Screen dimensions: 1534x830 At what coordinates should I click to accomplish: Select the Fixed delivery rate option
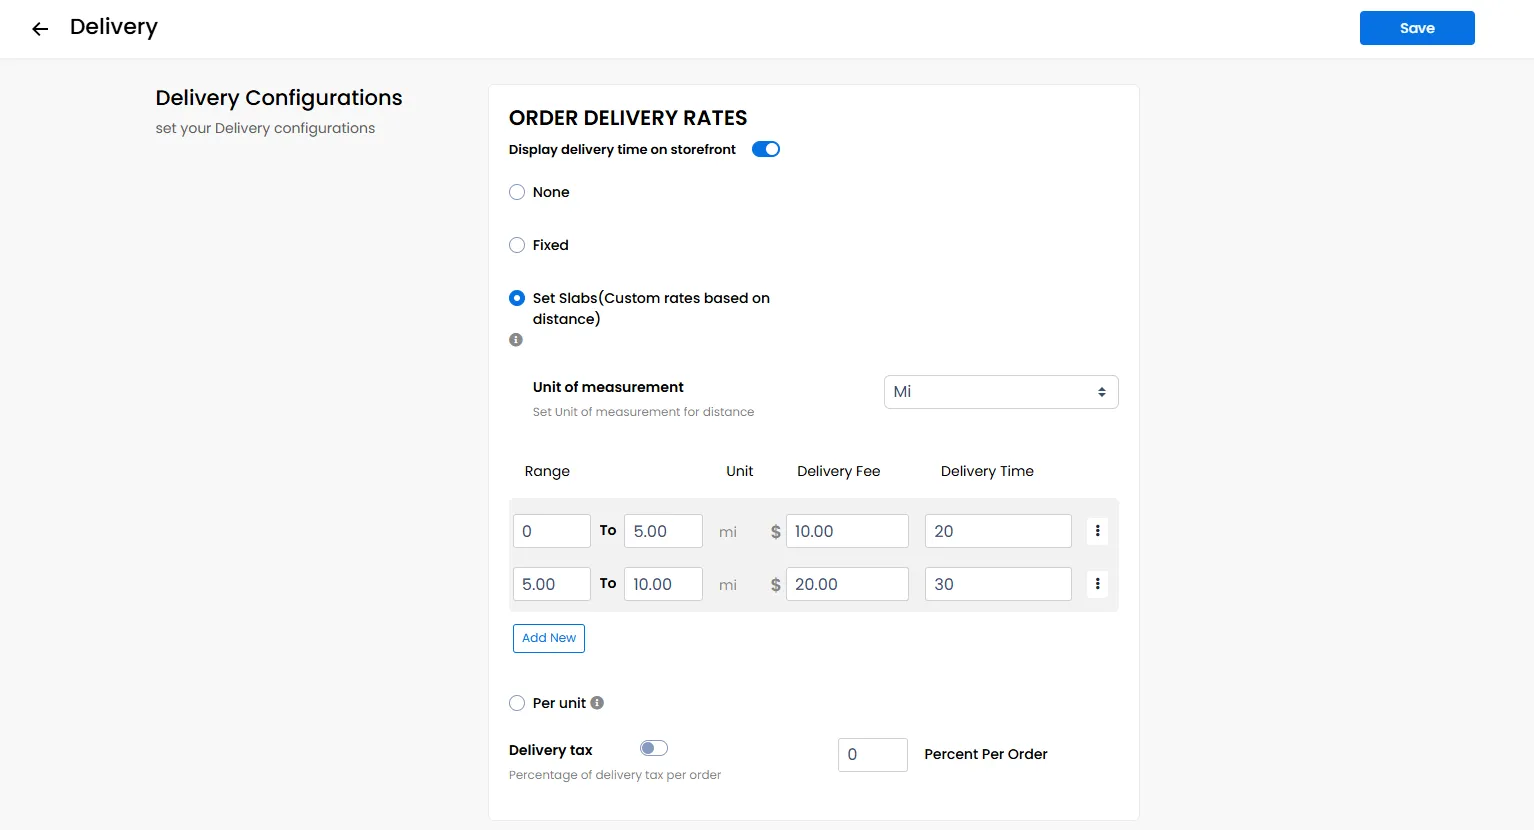(x=517, y=245)
